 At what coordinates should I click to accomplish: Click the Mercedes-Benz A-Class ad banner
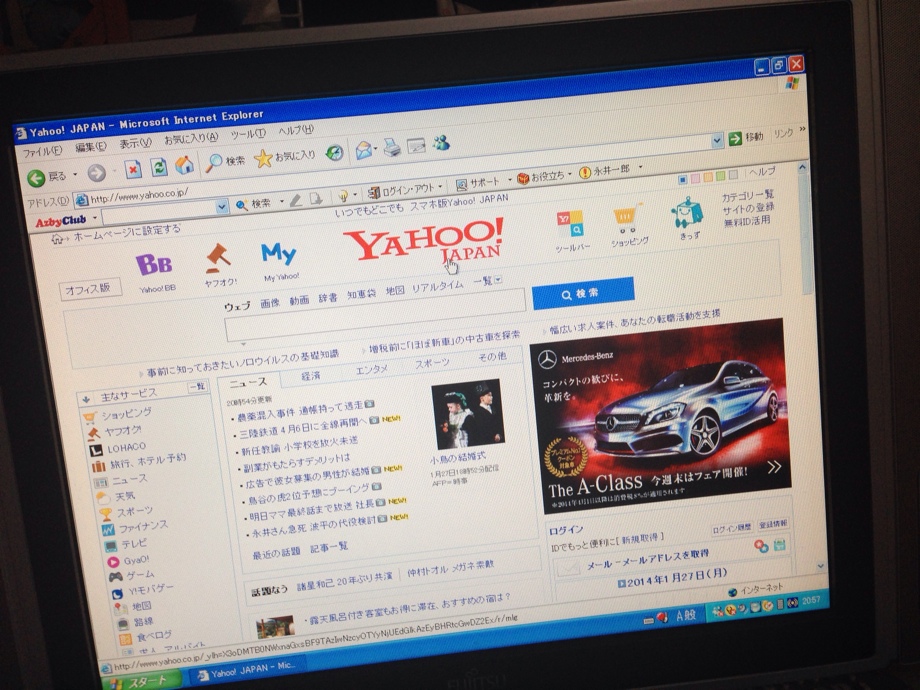point(661,416)
